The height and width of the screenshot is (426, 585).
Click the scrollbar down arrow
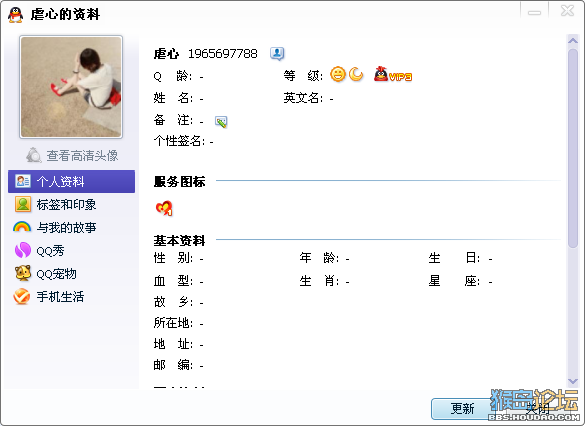573,381
